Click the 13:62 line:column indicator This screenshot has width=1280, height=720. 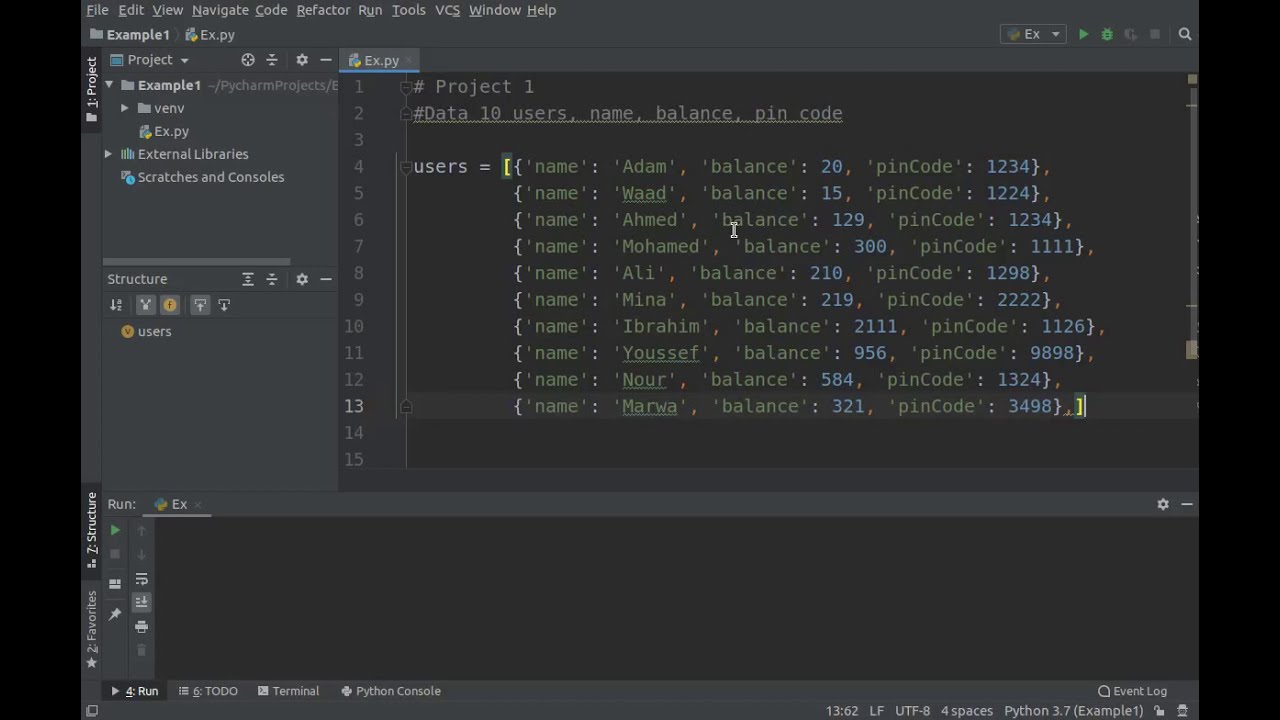(x=841, y=711)
